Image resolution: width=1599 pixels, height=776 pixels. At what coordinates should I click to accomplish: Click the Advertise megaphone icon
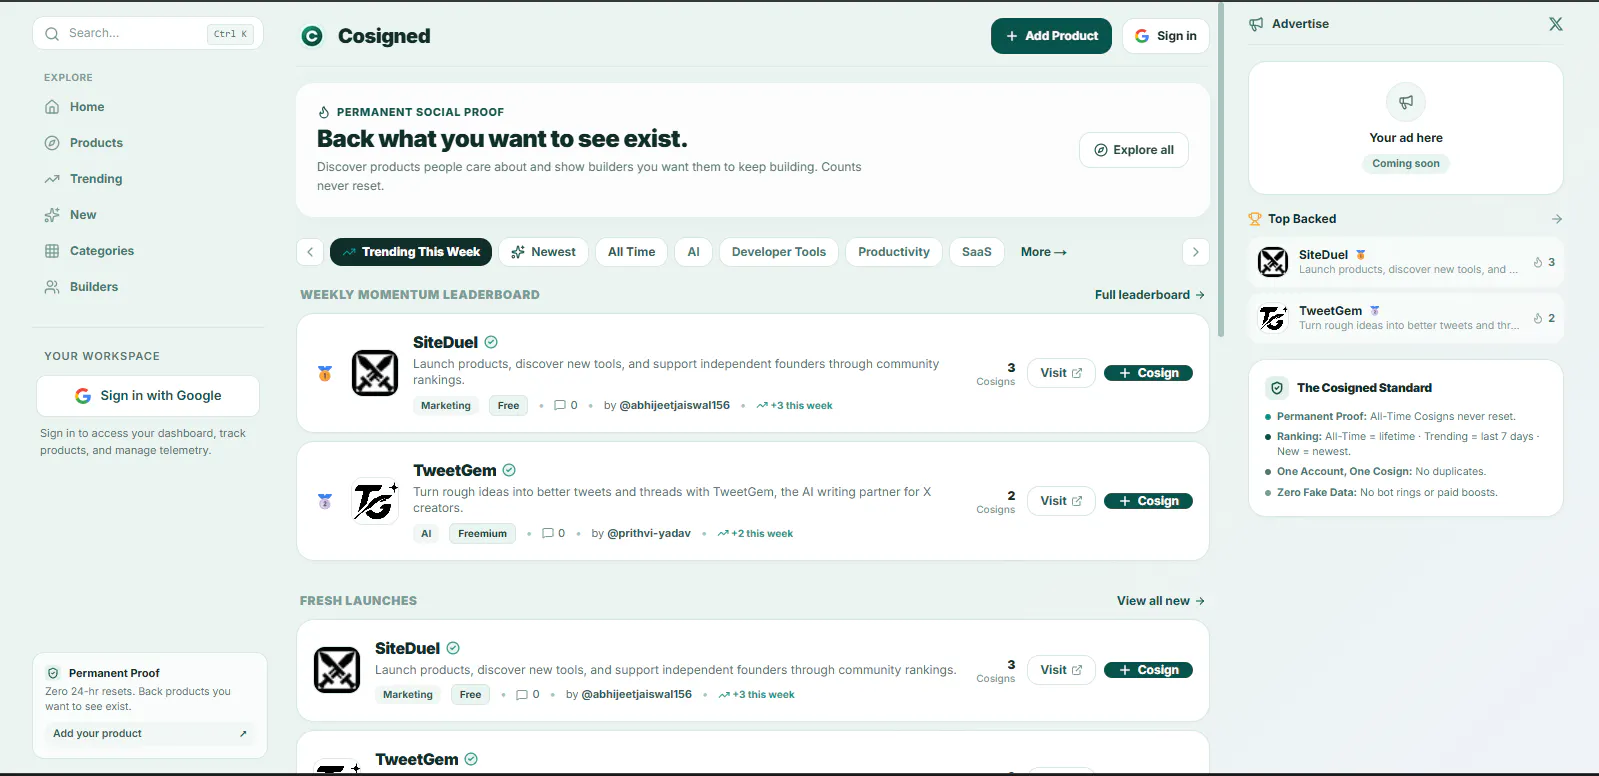pos(1256,24)
